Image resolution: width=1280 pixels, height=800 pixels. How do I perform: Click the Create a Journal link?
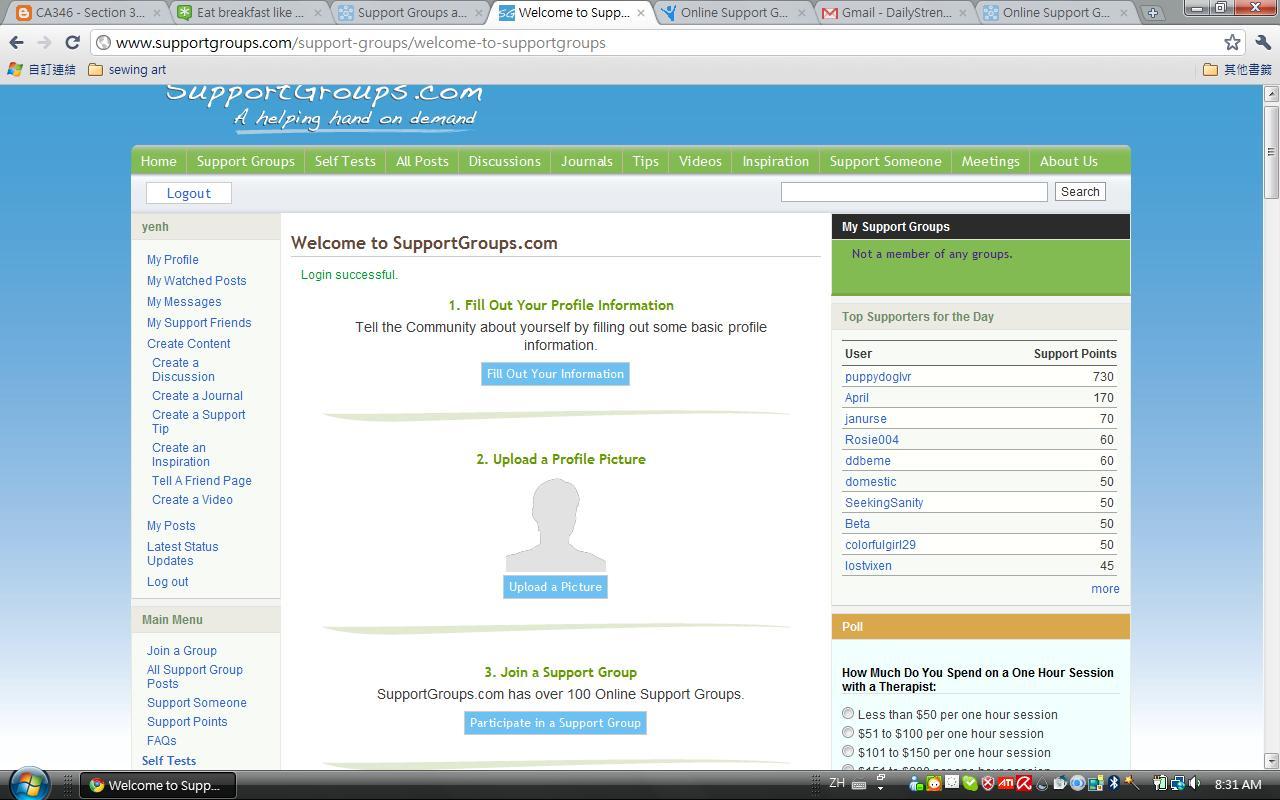click(197, 396)
